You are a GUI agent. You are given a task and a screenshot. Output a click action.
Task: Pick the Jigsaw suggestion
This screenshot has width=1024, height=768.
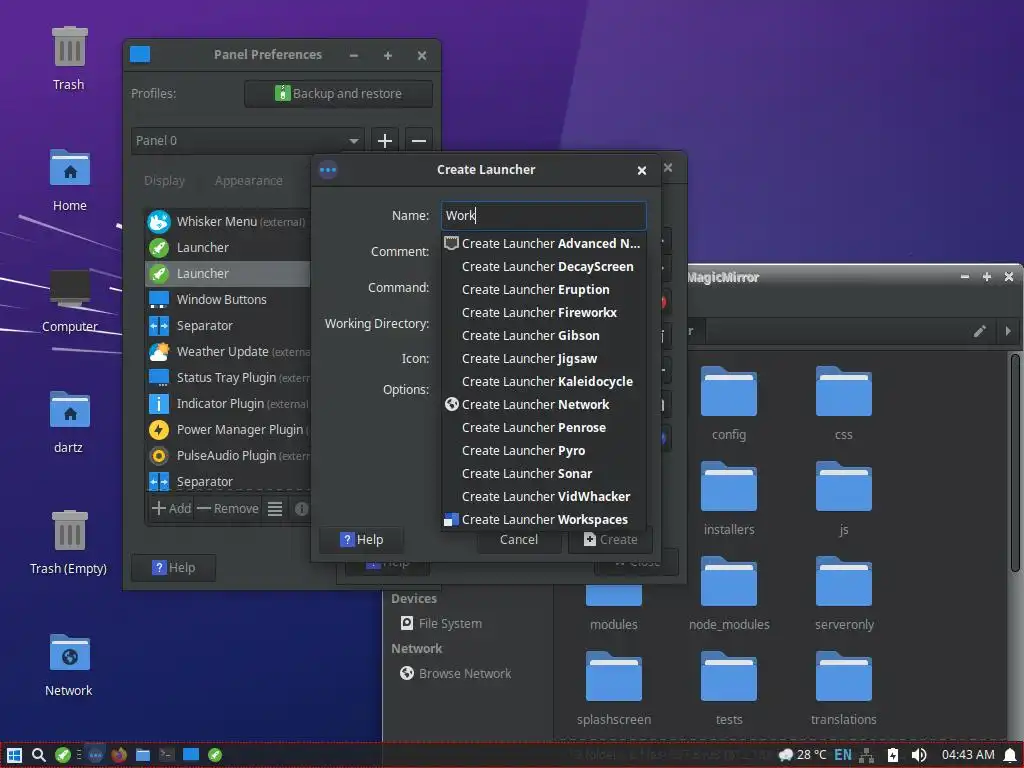tap(543, 359)
